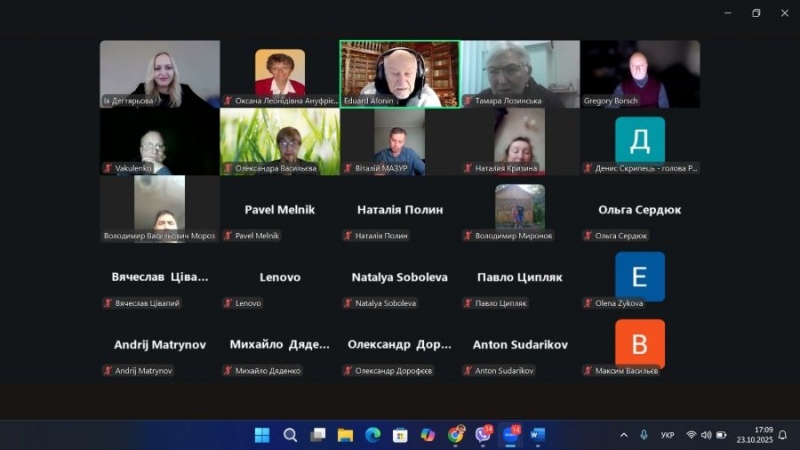Expand the hidden tray icons chevron

coord(624,435)
